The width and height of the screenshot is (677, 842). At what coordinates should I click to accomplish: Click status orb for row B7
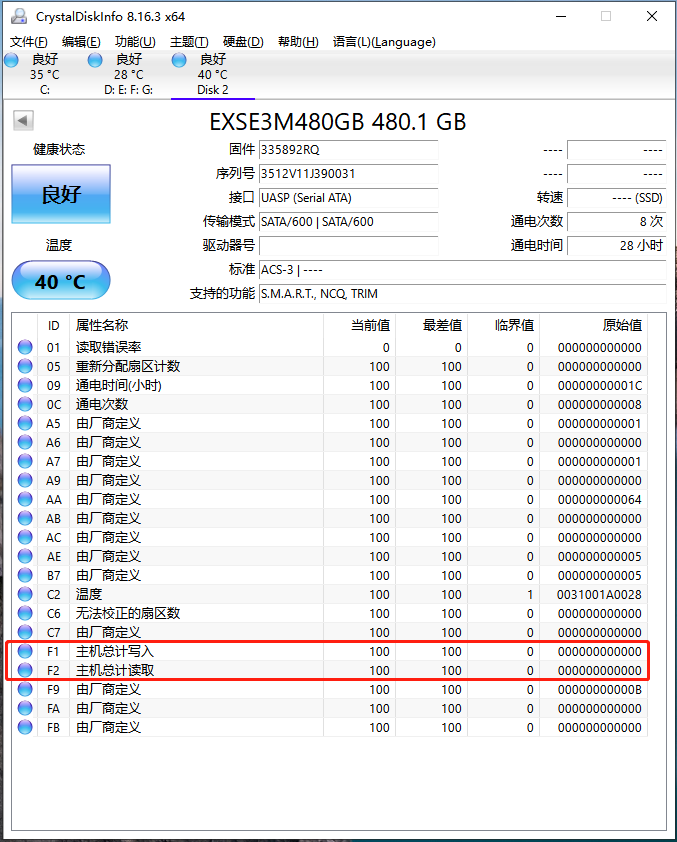pos(25,575)
